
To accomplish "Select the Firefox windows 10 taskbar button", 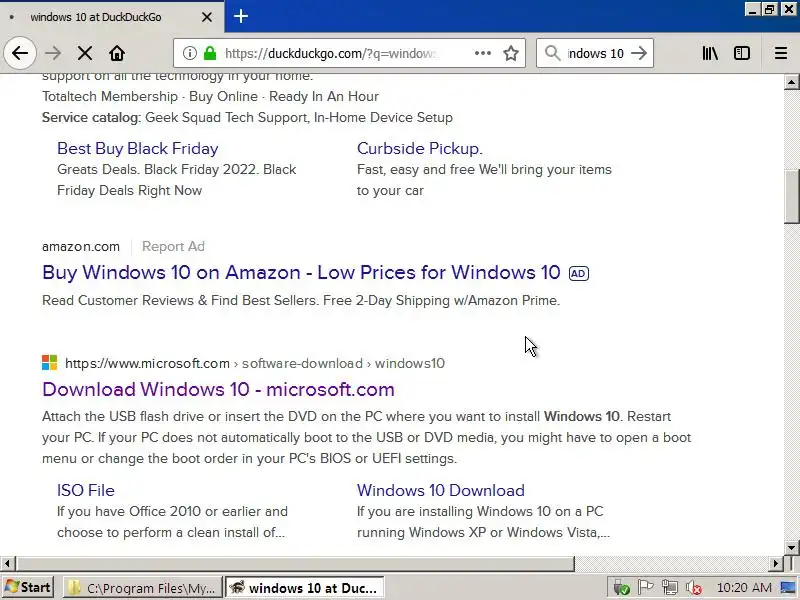I will point(305,588).
